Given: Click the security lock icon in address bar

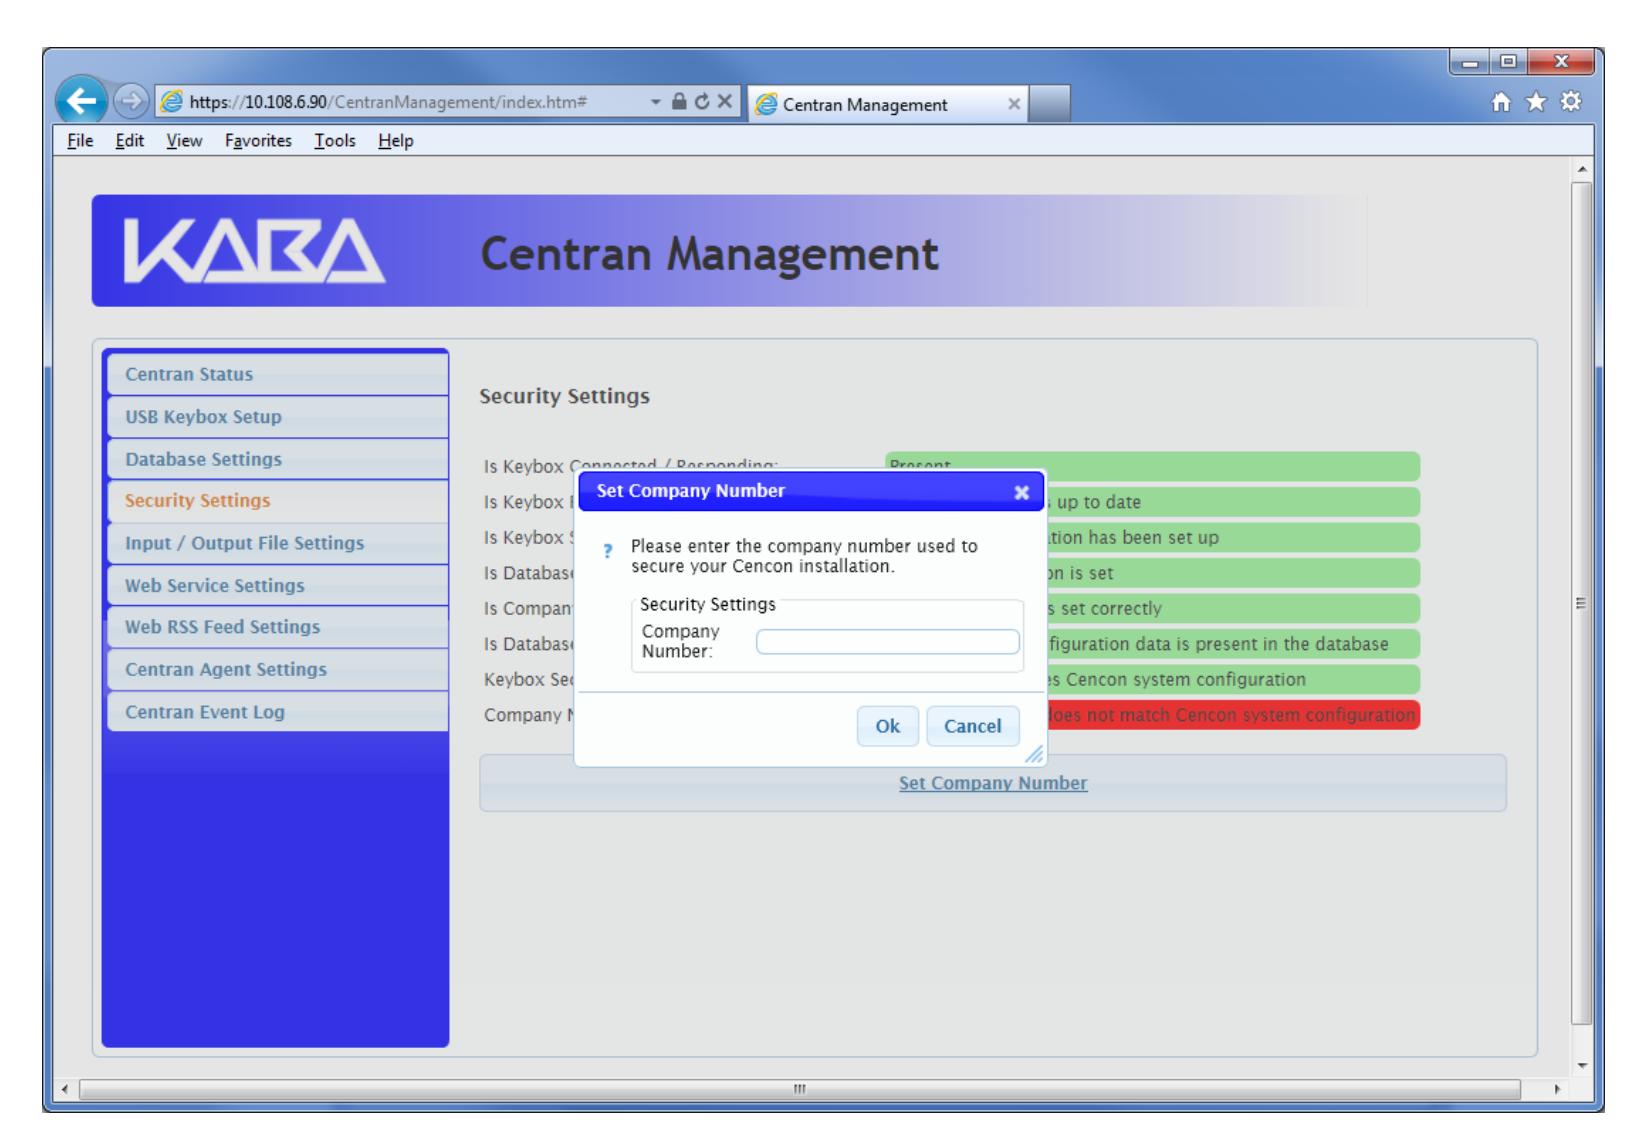Looking at the screenshot, I should pyautogui.click(x=680, y=102).
